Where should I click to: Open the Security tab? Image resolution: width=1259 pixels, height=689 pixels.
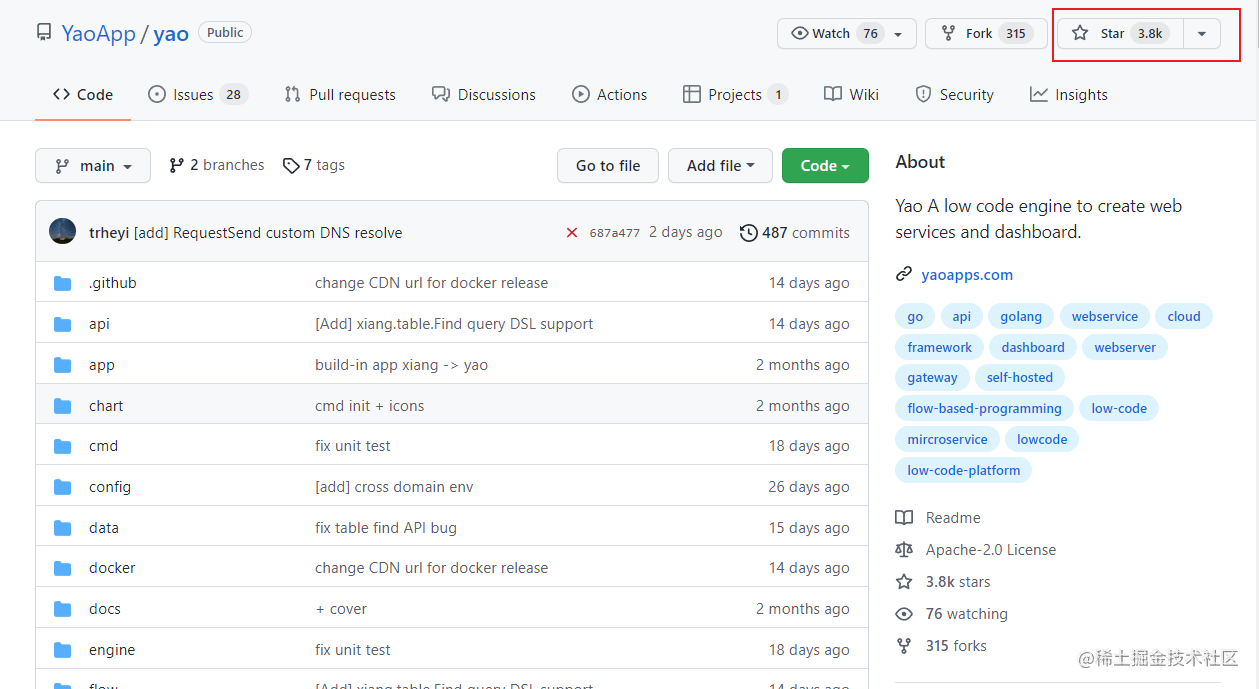point(954,94)
